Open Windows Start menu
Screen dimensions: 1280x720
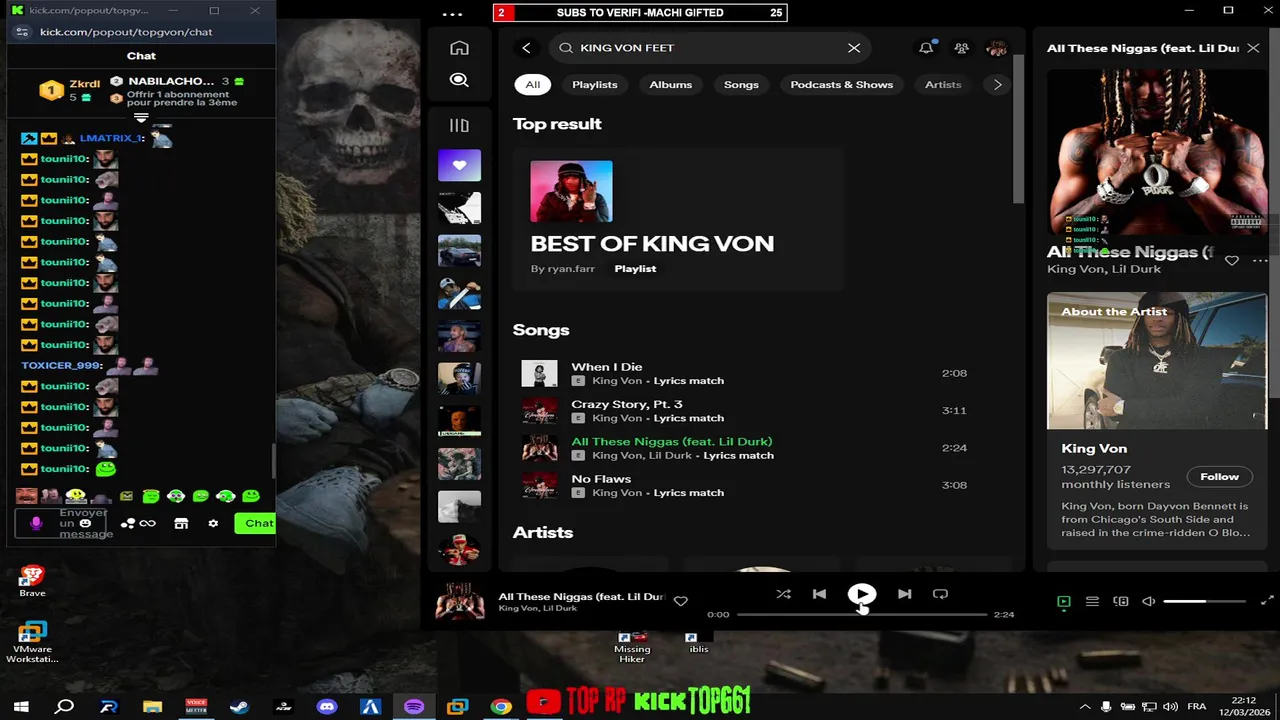(21, 707)
